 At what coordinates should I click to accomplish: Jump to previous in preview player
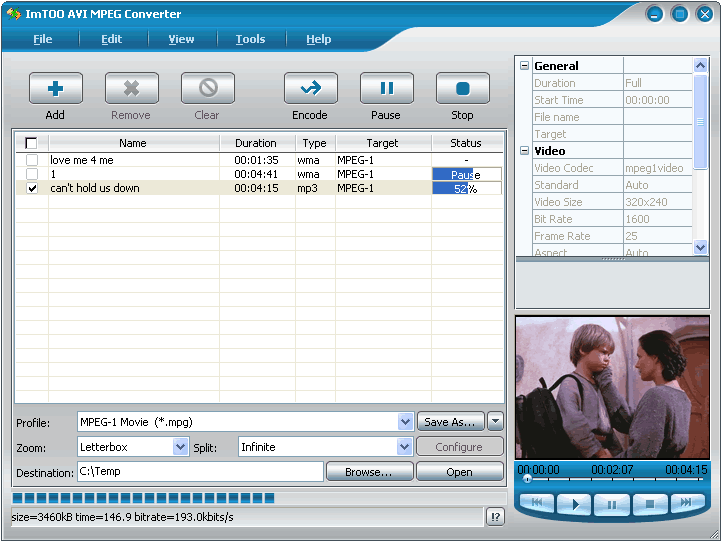[537, 503]
